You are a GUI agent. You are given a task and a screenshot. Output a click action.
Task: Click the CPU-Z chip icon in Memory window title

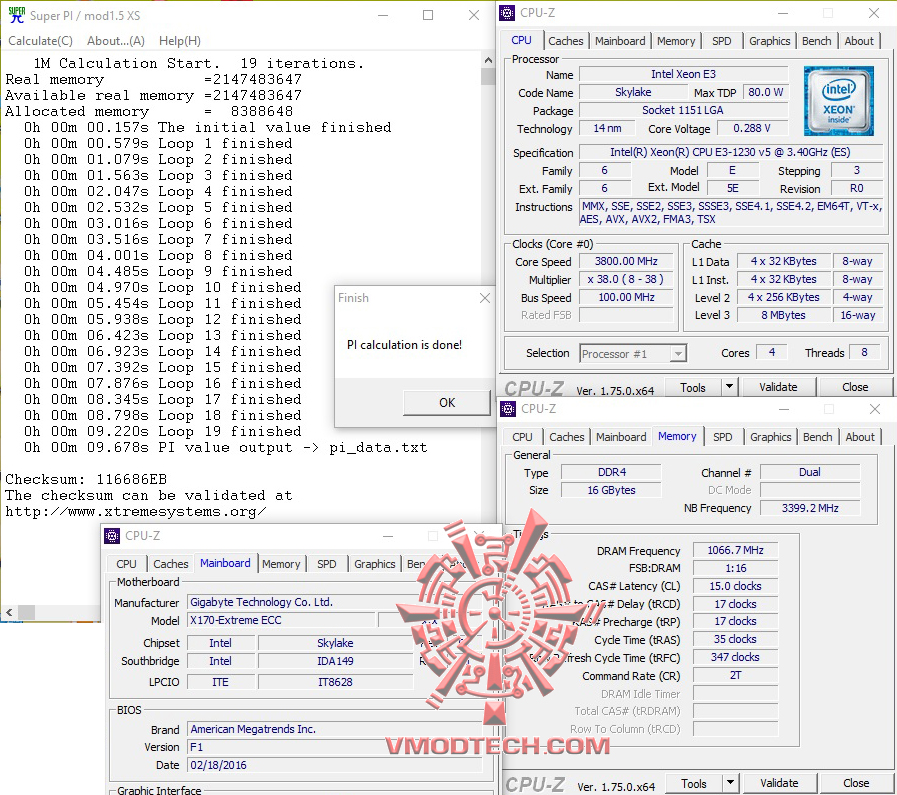(507, 409)
